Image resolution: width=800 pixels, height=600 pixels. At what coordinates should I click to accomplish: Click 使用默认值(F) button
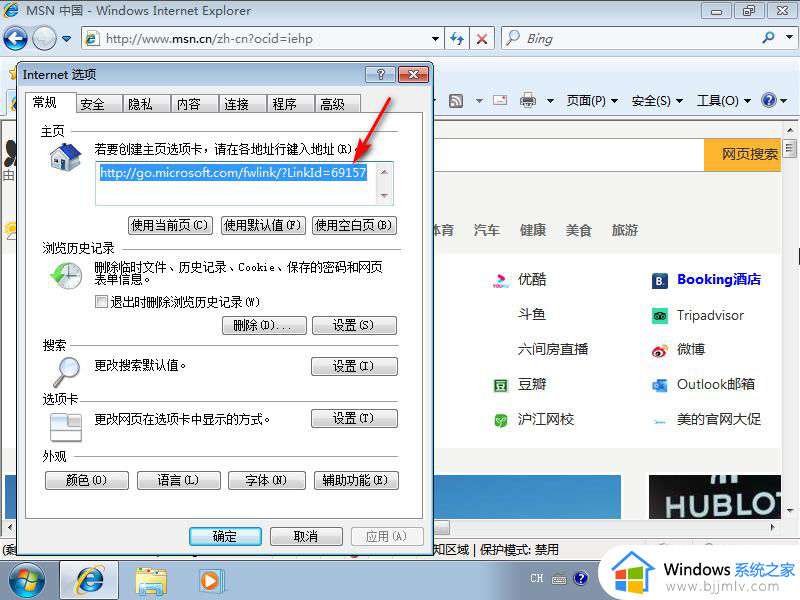point(263,225)
